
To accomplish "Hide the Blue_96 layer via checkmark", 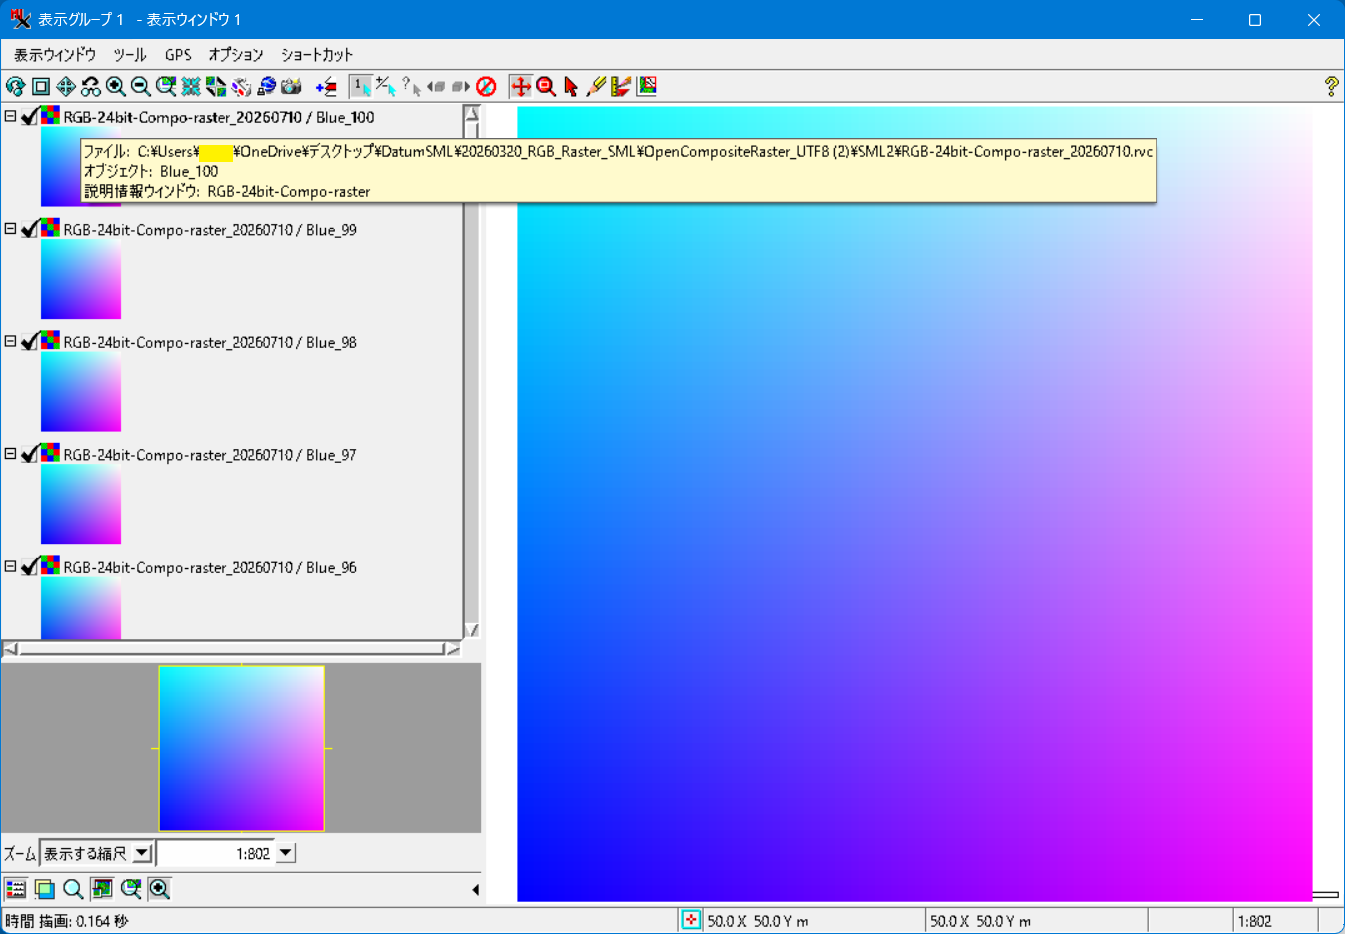I will [x=30, y=567].
